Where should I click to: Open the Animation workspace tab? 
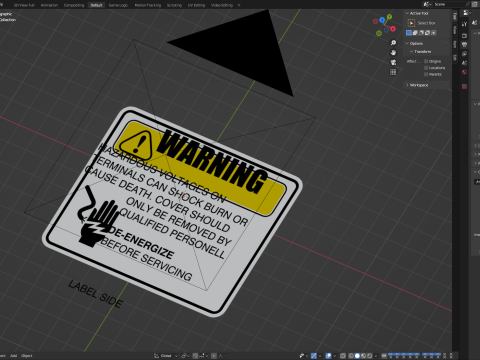click(x=49, y=5)
